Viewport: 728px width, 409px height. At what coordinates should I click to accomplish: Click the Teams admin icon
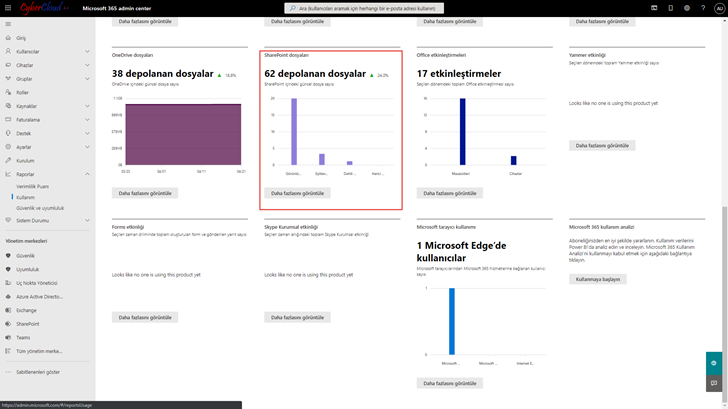pyautogui.click(x=8, y=338)
